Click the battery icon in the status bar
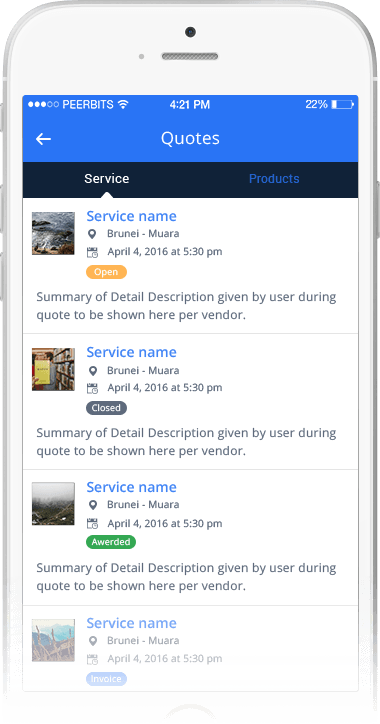Image resolution: width=380 pixels, height=724 pixels. click(x=342, y=104)
